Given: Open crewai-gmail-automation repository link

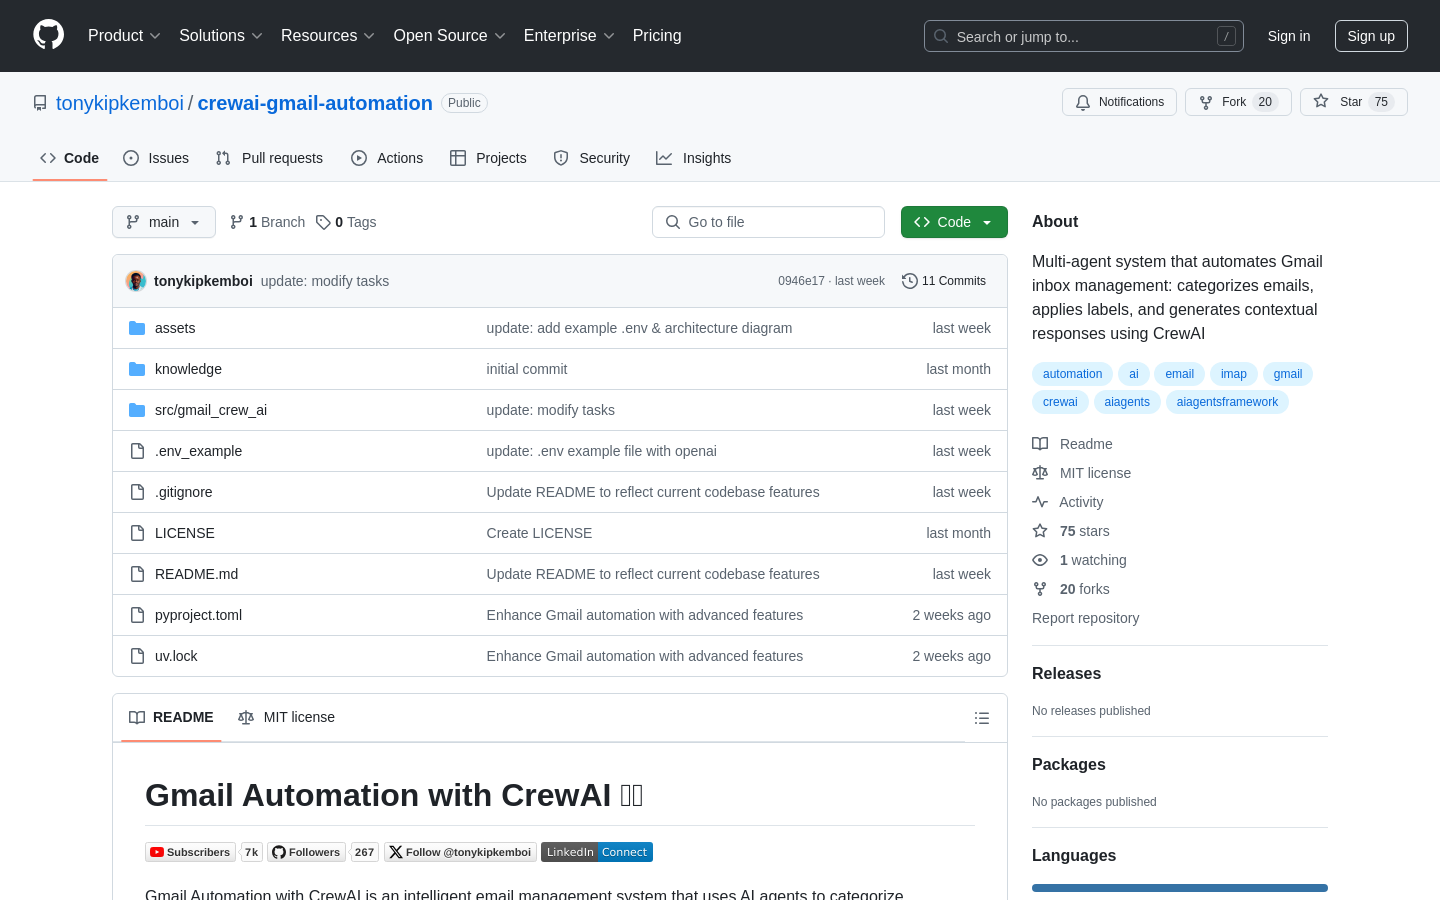Looking at the screenshot, I should (x=315, y=103).
